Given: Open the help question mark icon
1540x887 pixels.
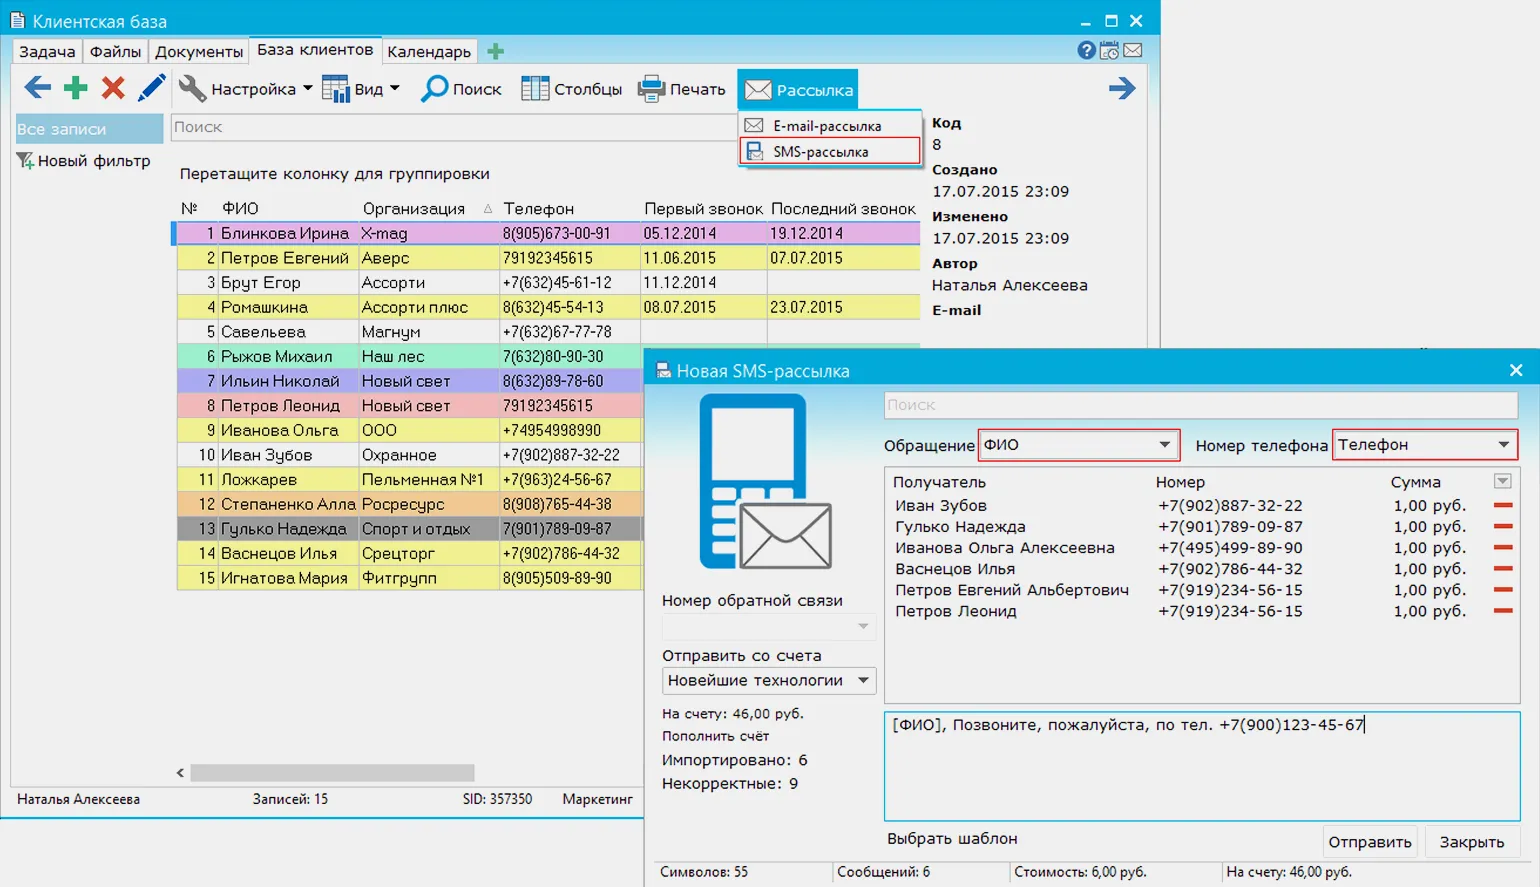Looking at the screenshot, I should click(x=1086, y=50).
